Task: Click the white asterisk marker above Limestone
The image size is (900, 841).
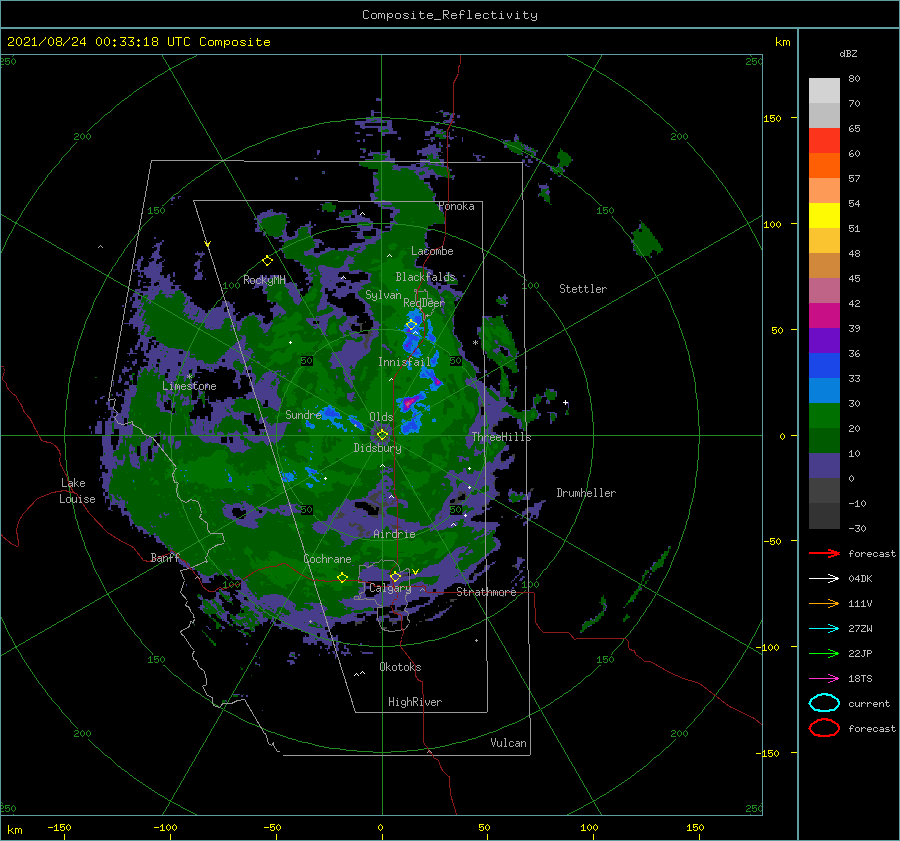Action: click(x=189, y=377)
